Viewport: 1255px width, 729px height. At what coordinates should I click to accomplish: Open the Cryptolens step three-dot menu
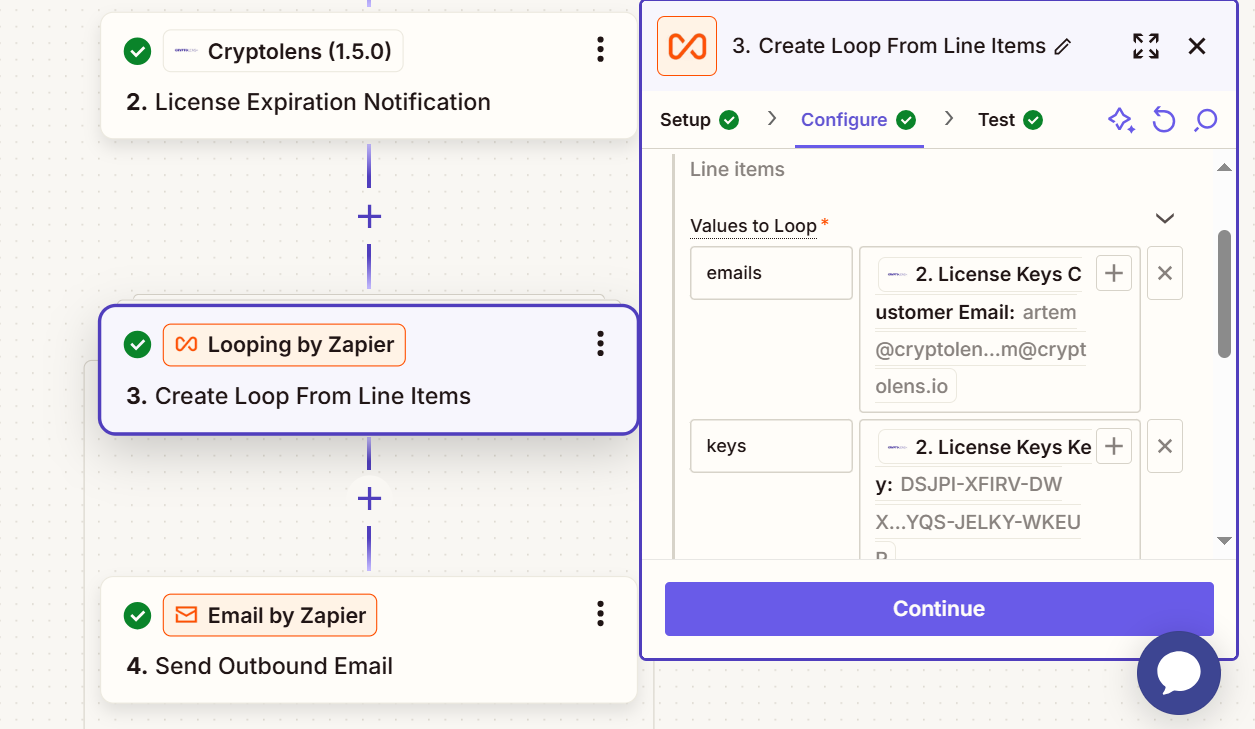pyautogui.click(x=600, y=49)
